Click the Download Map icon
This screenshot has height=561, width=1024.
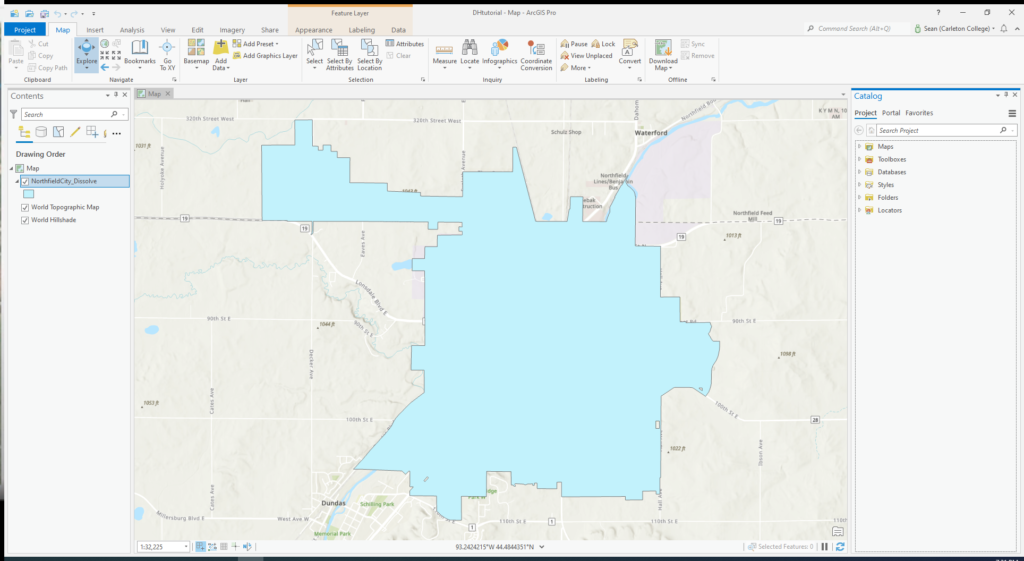tap(663, 47)
